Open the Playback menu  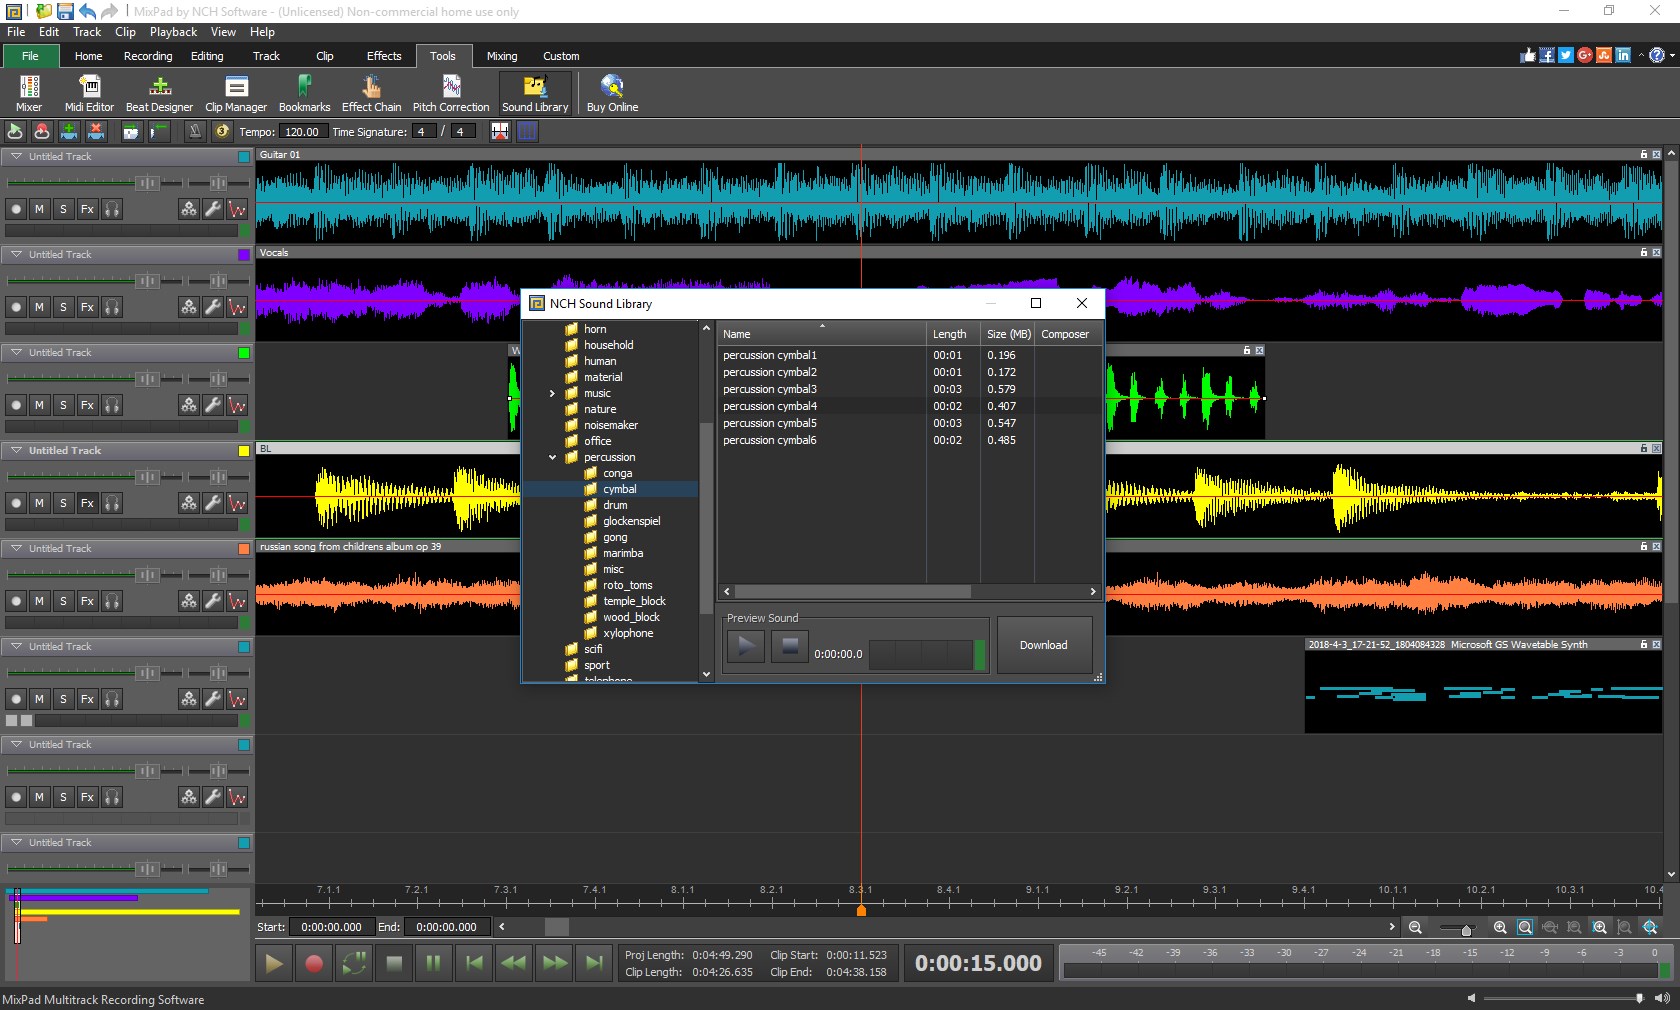[x=173, y=31]
